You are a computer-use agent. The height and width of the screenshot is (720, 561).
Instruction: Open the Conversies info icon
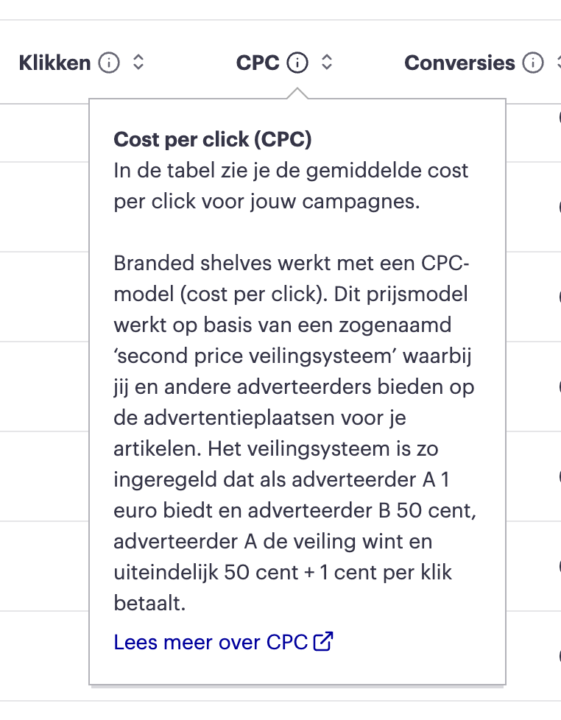click(x=533, y=63)
